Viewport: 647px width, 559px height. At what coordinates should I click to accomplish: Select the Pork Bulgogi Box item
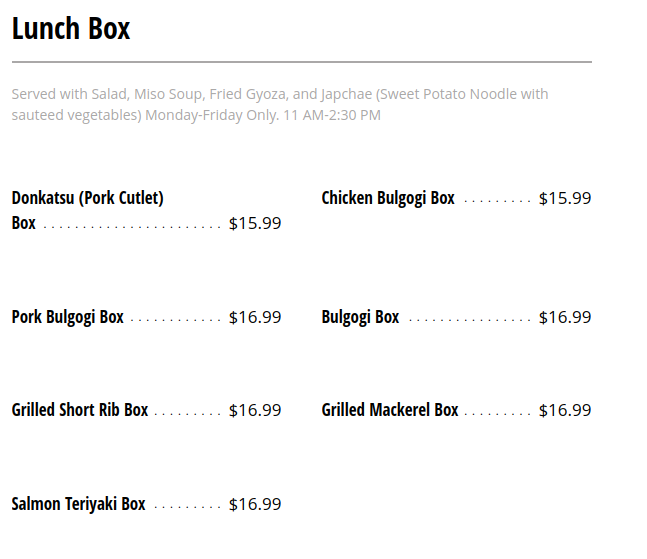pos(68,317)
